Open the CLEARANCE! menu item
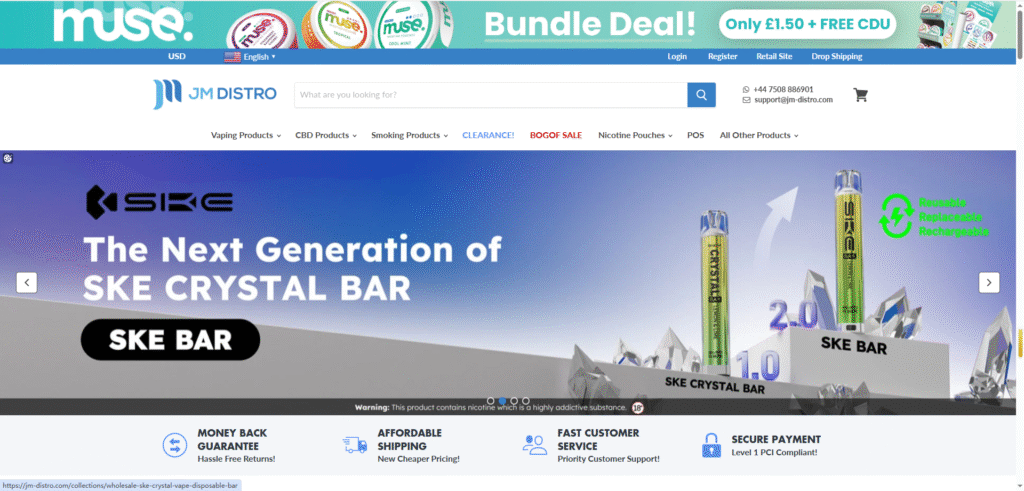The height and width of the screenshot is (491, 1024). 488,135
